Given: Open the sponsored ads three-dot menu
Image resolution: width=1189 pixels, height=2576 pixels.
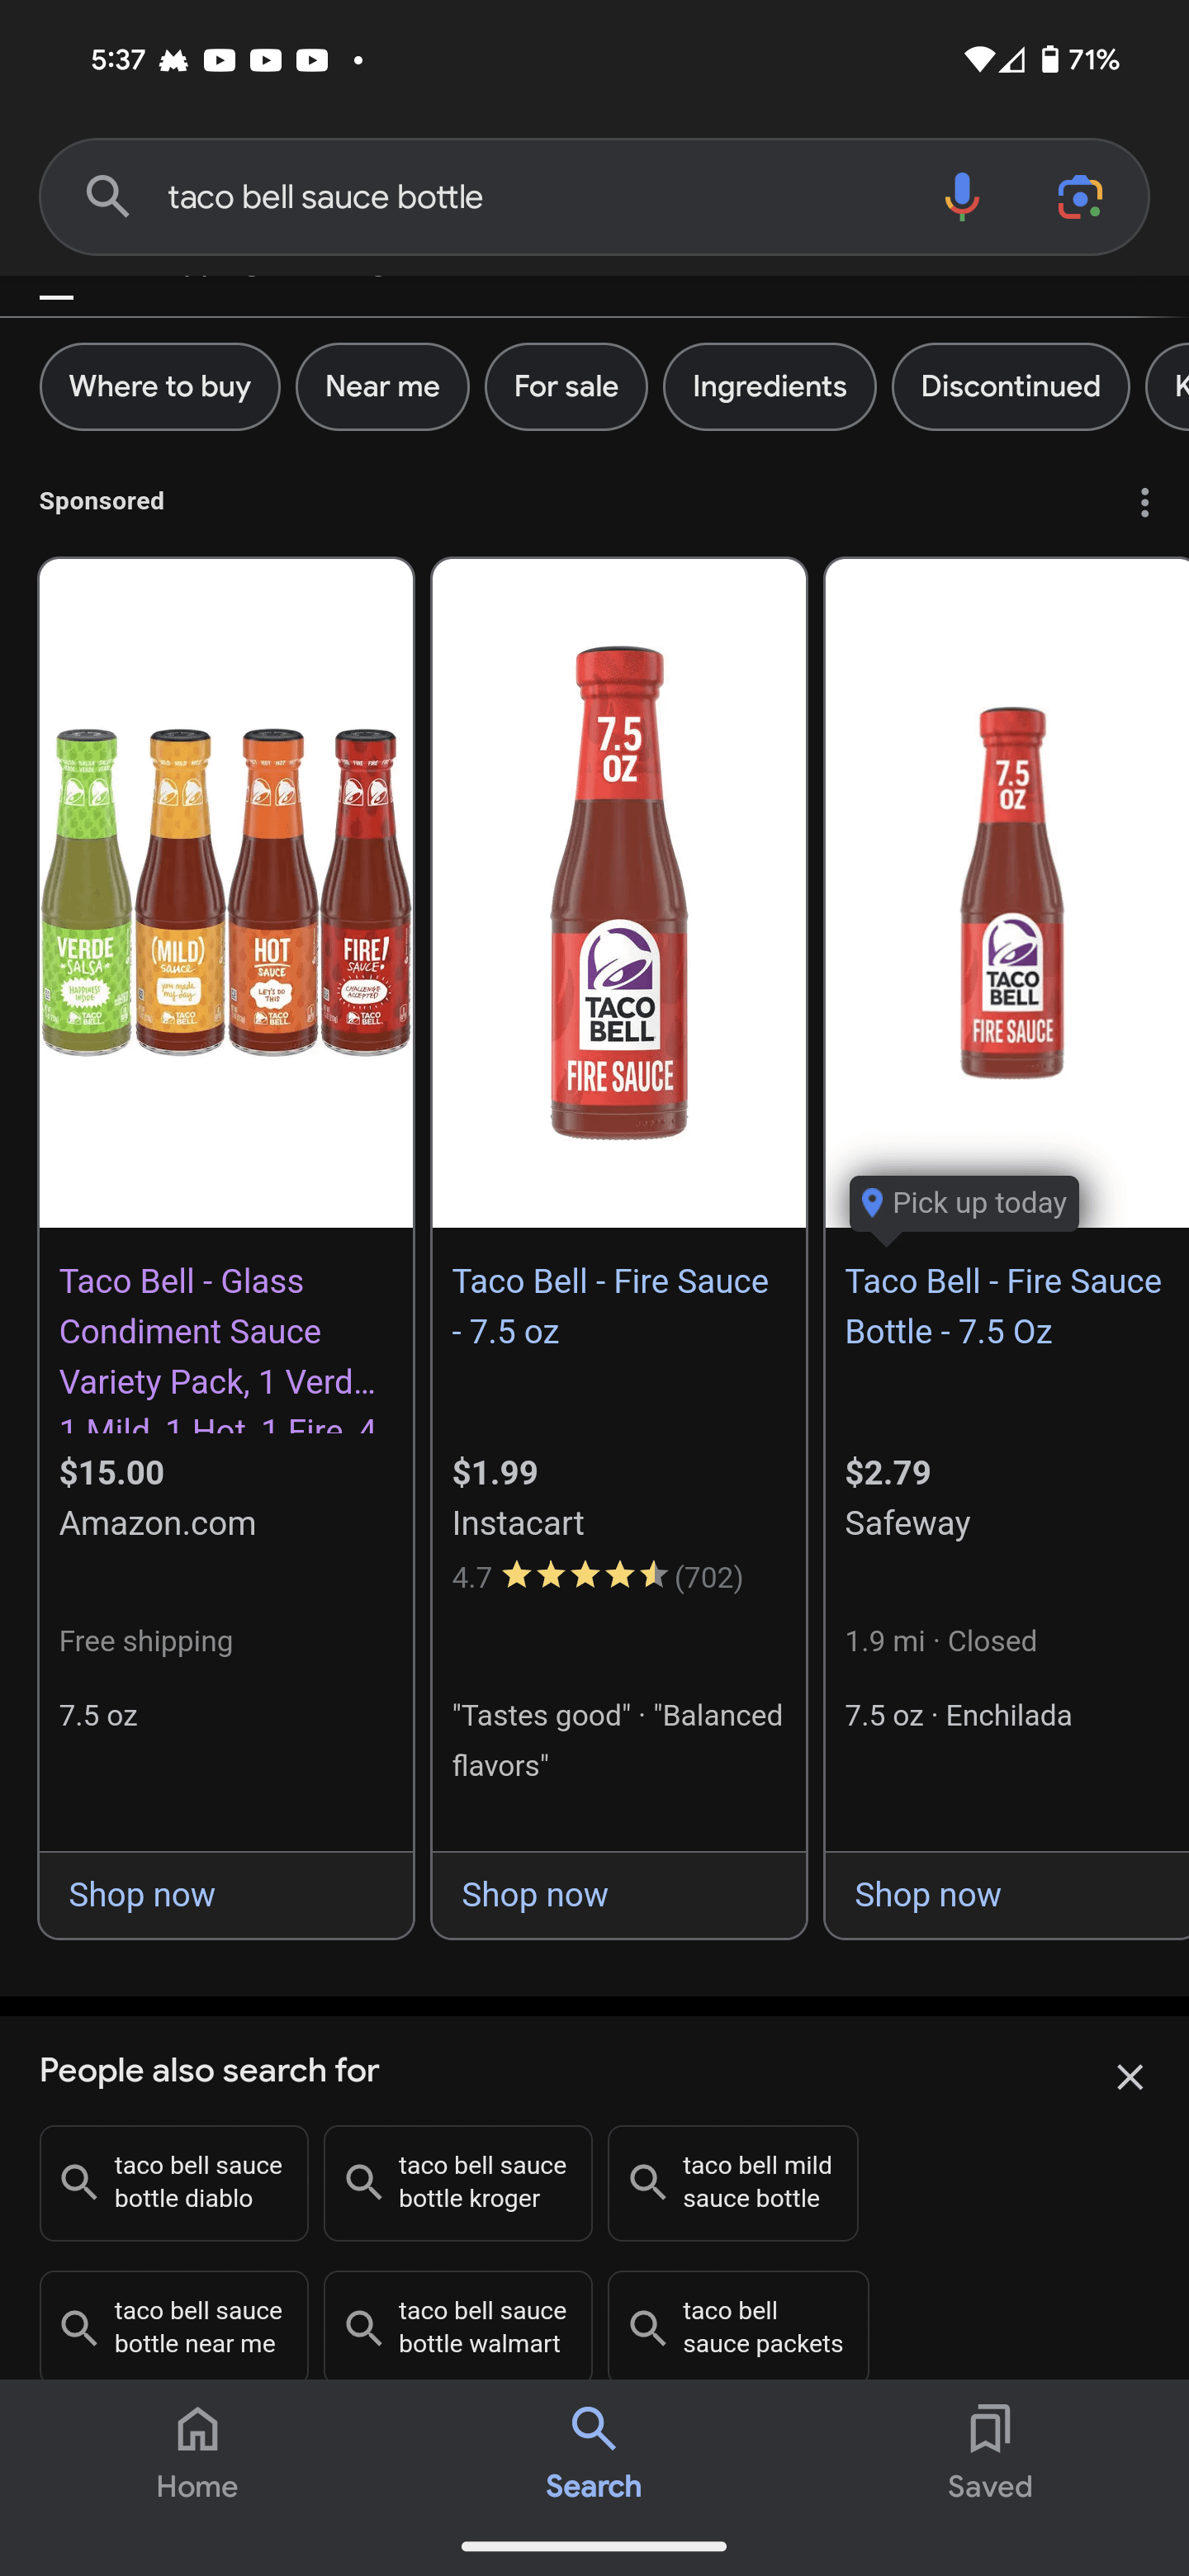Looking at the screenshot, I should click(x=1144, y=502).
